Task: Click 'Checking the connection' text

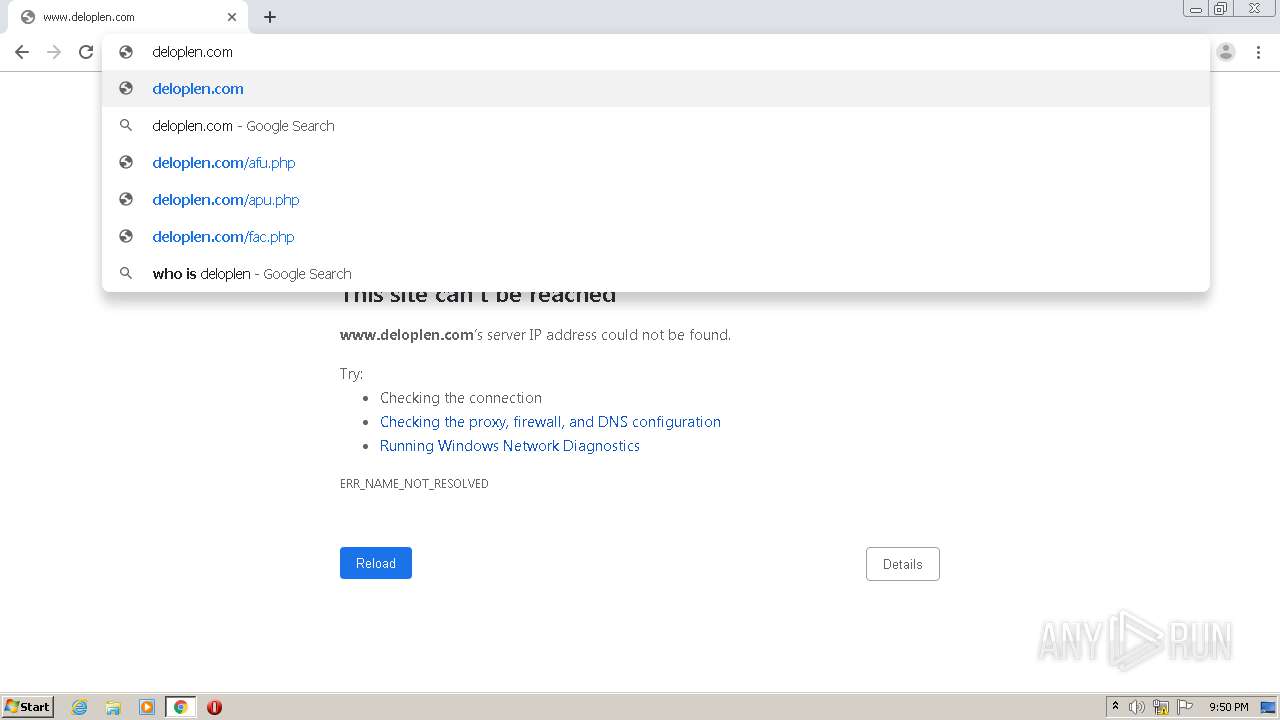Action: point(461,398)
